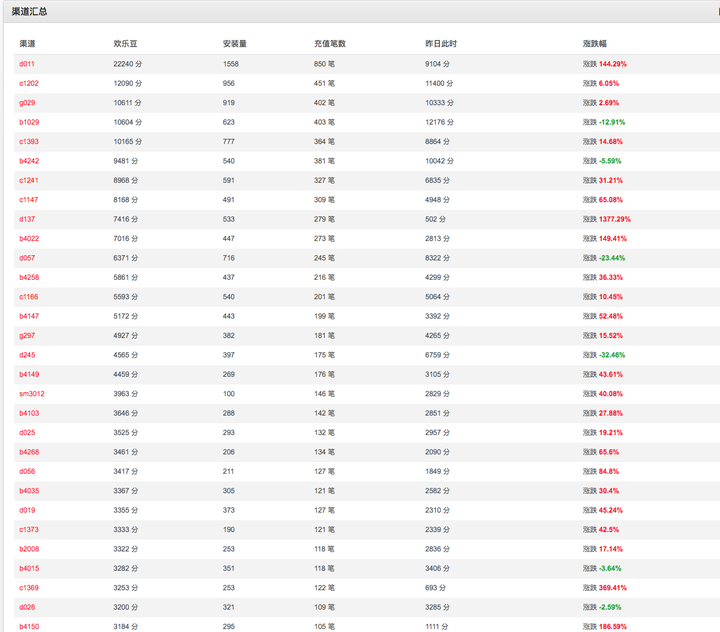Open channel link d019
Image resolution: width=720 pixels, height=632 pixels.
[x=27, y=510]
